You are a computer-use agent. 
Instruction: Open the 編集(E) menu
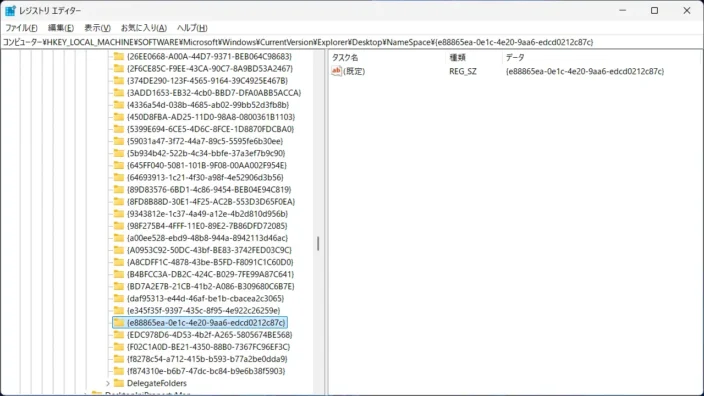click(x=61, y=28)
